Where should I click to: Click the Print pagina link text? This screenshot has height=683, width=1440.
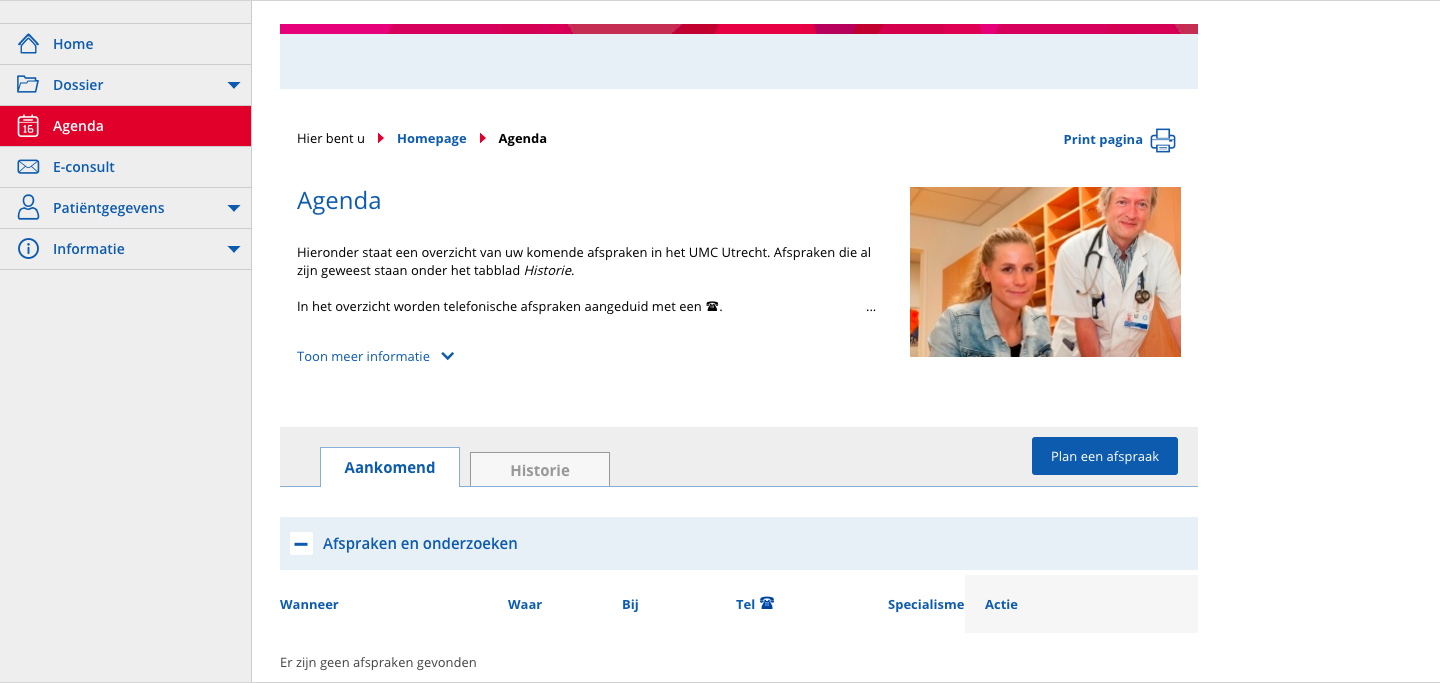pyautogui.click(x=1102, y=140)
